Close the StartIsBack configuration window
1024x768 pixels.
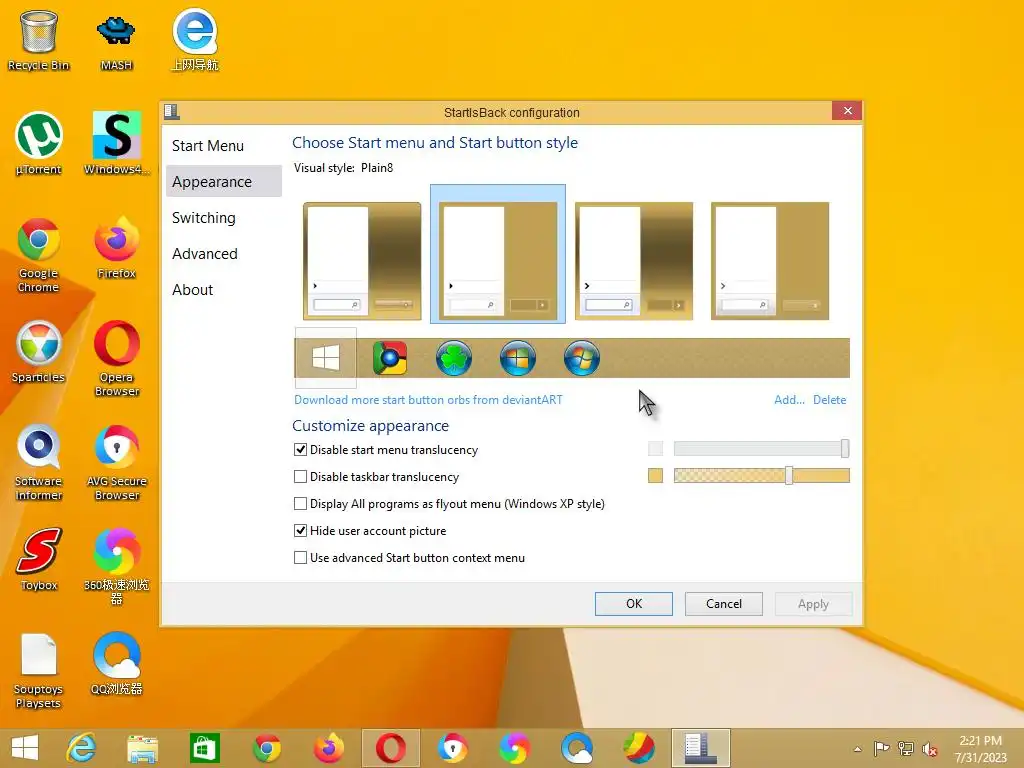[x=847, y=111]
